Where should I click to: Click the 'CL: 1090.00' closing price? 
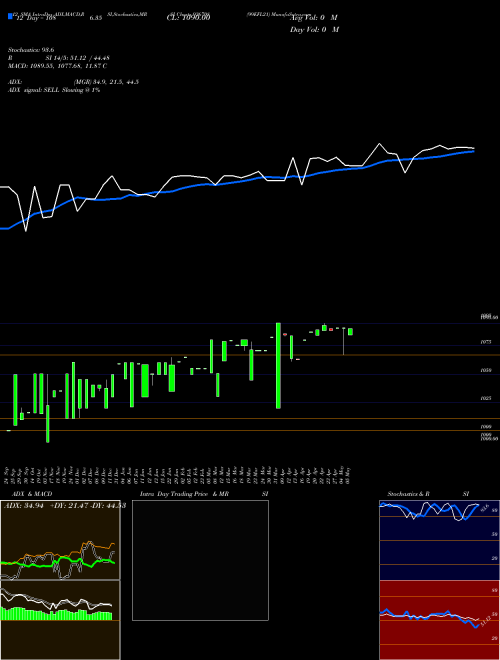(188, 17)
